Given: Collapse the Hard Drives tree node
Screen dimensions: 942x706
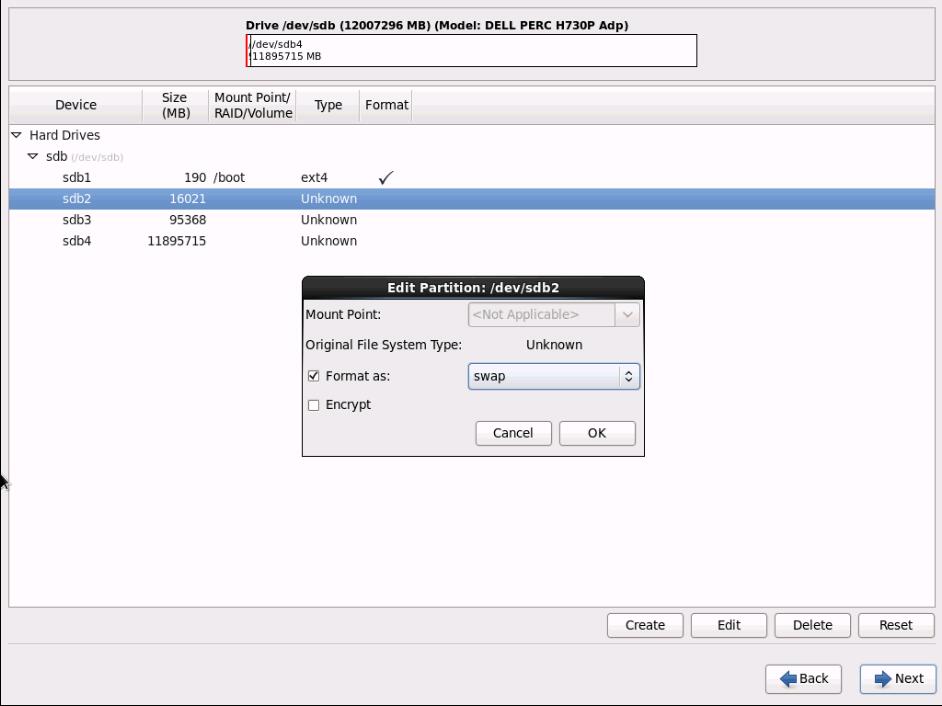Looking at the screenshot, I should (17, 135).
